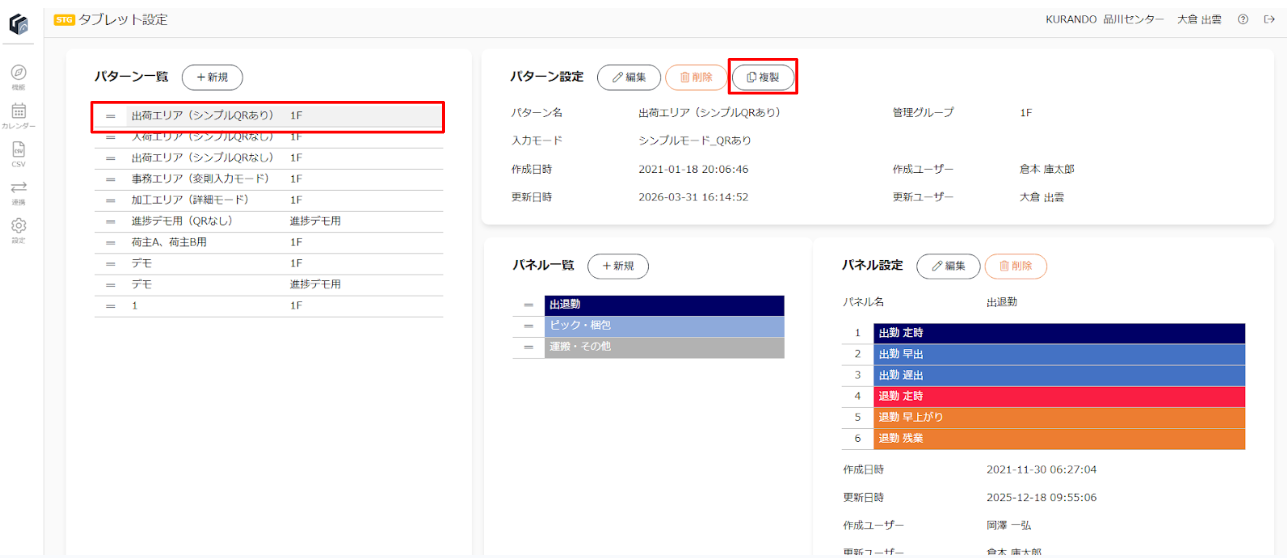The width and height of the screenshot is (1287, 558).
Task: Click the 退勤 残業 orange bar
Action: 1059,439
